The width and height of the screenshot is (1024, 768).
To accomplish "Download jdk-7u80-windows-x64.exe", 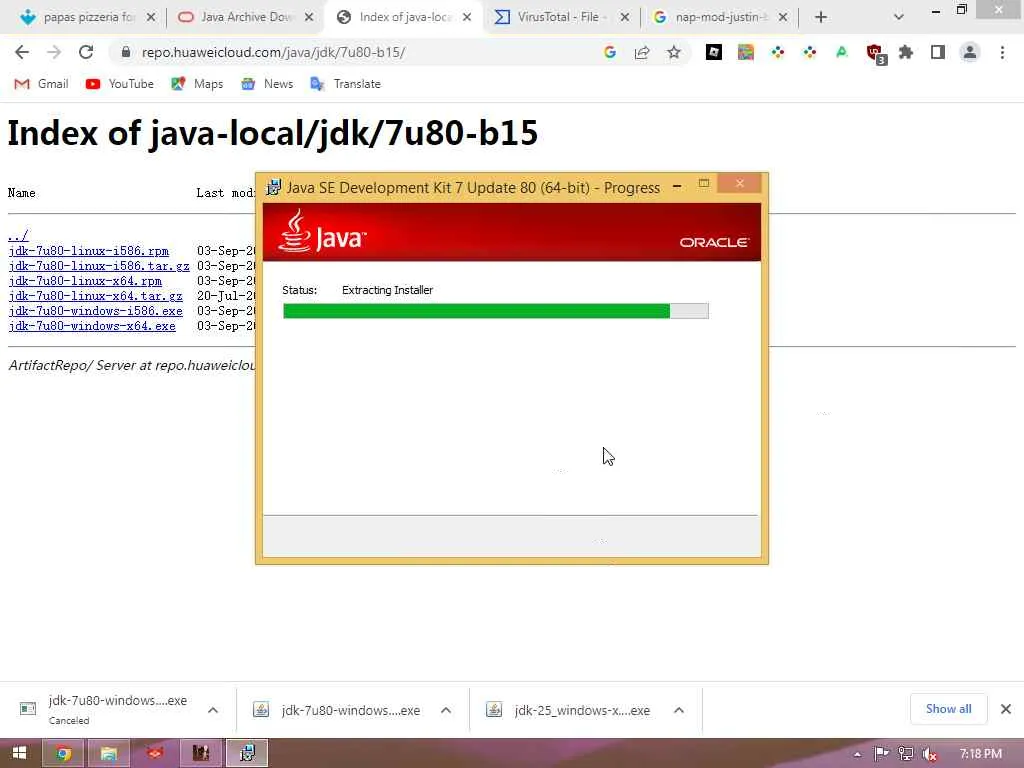I will [92, 326].
